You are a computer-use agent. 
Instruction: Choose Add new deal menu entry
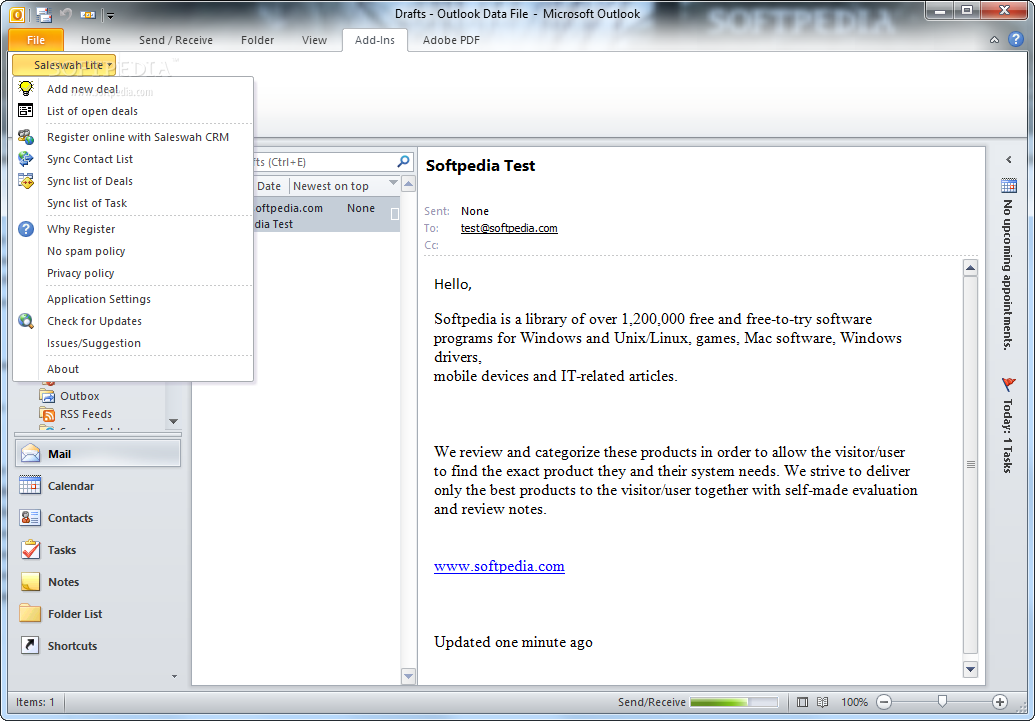click(133, 89)
